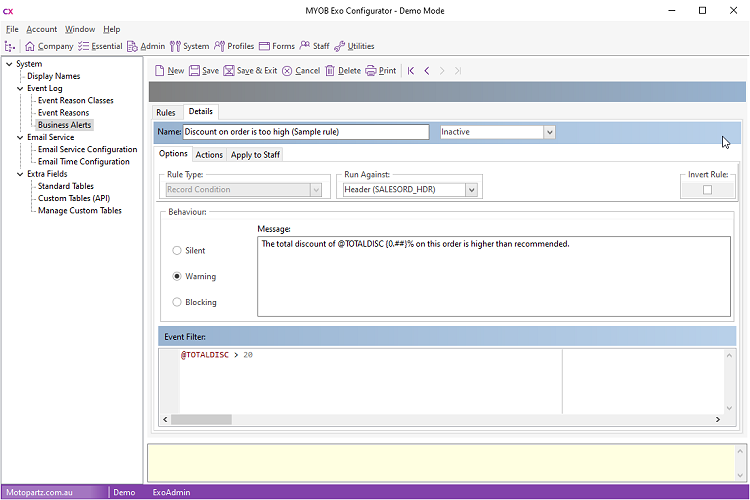Click the Event Filter horizontal scrollbar thumb
This screenshot has width=750, height=500.
(201, 420)
